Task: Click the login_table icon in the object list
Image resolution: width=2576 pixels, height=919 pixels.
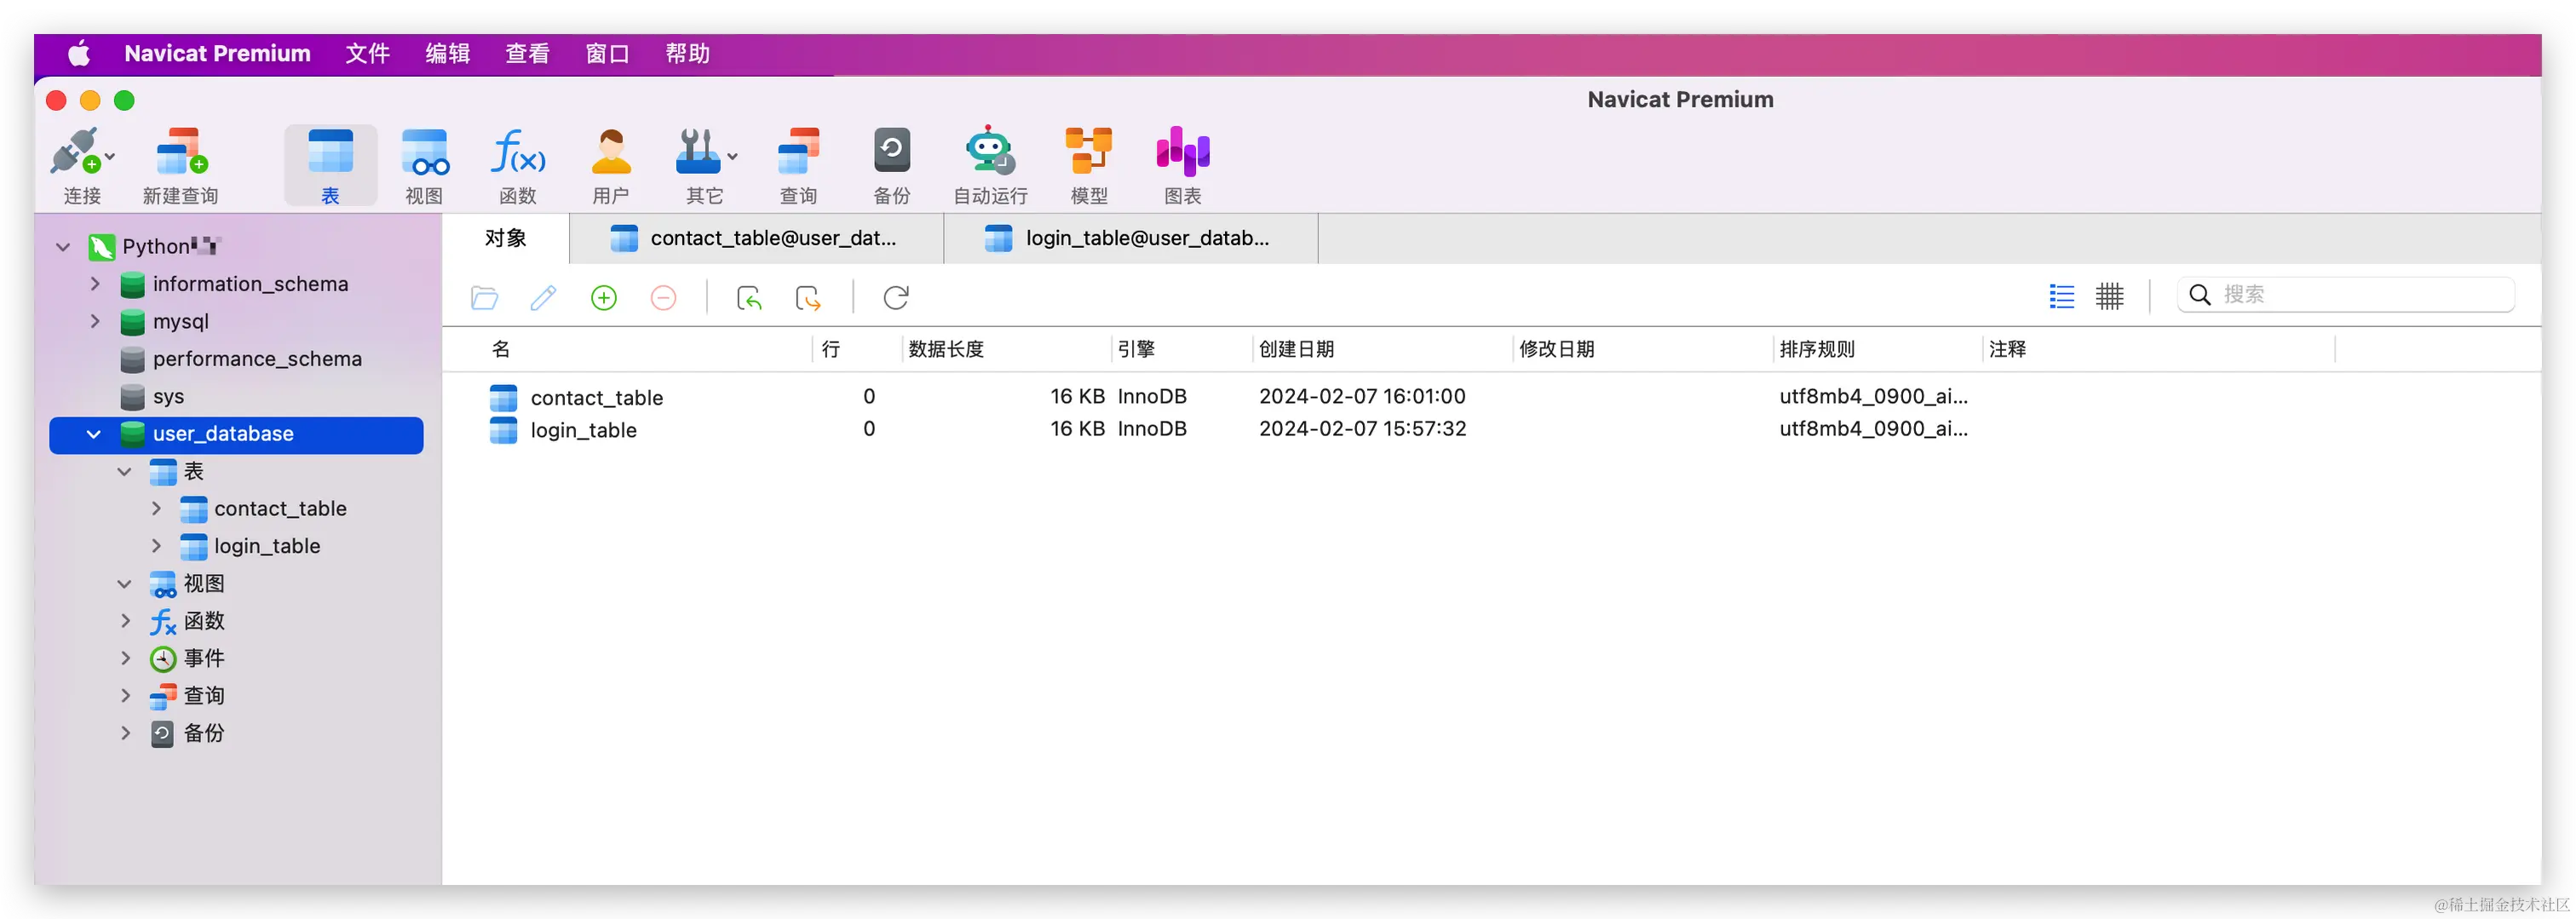Action: [x=504, y=430]
